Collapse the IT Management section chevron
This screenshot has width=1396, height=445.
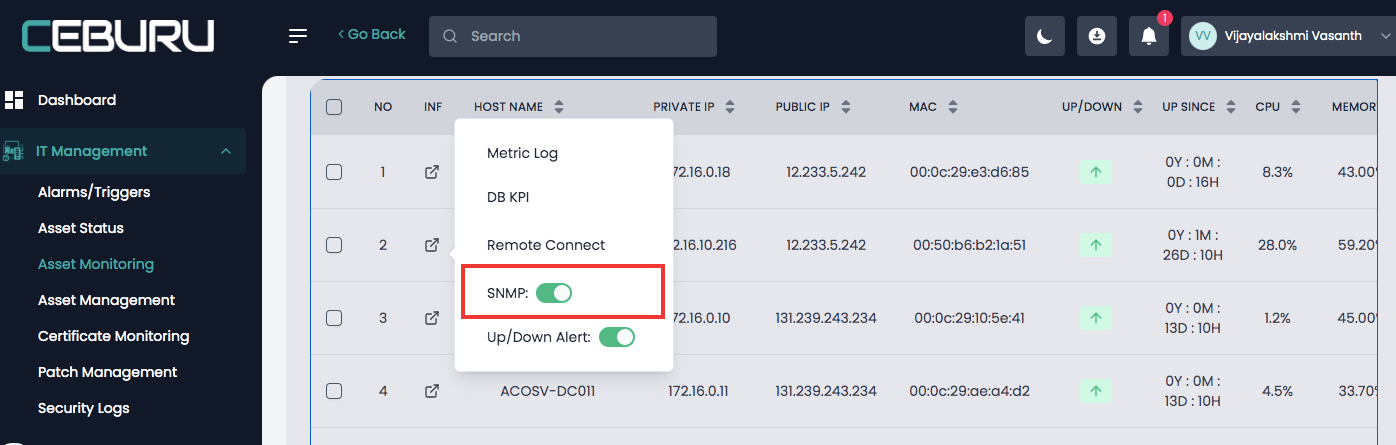pyautogui.click(x=226, y=152)
